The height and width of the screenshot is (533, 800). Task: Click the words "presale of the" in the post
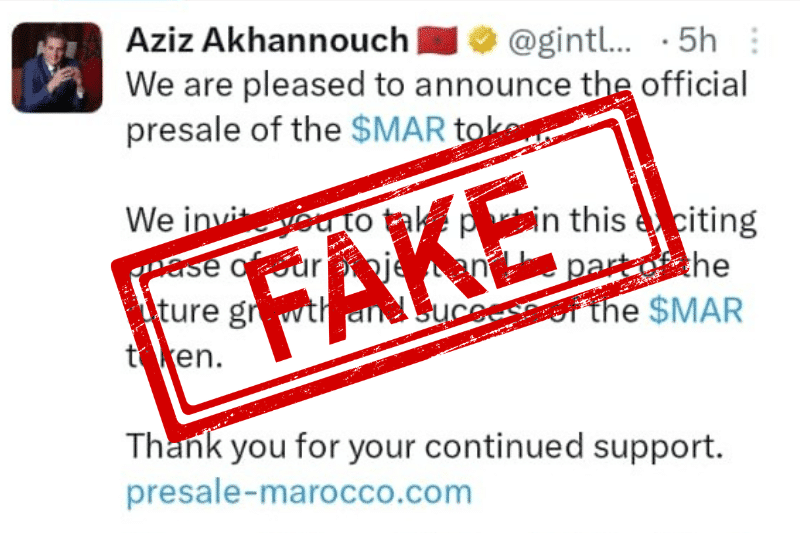click(234, 131)
